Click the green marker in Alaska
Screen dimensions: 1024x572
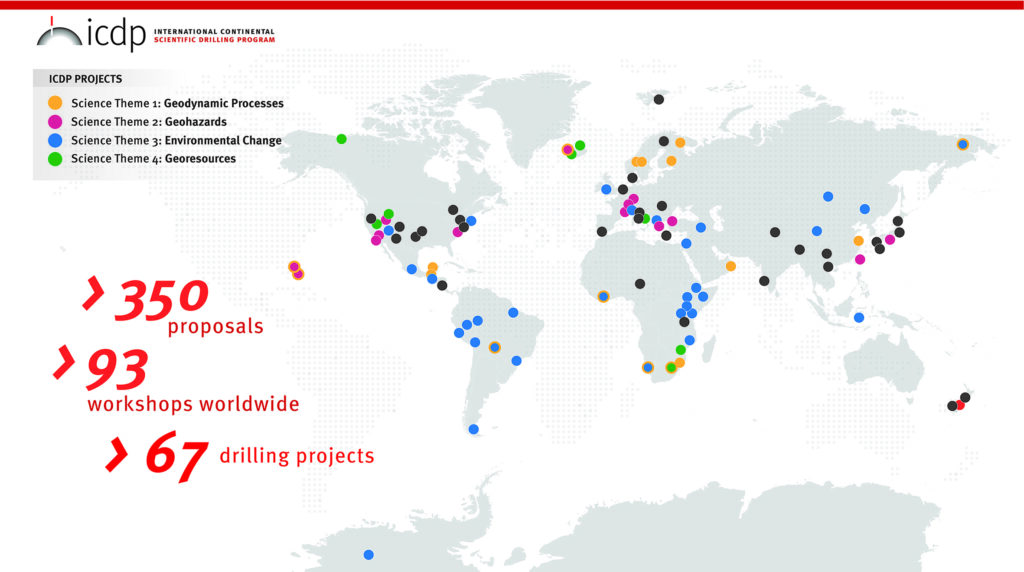coord(342,139)
